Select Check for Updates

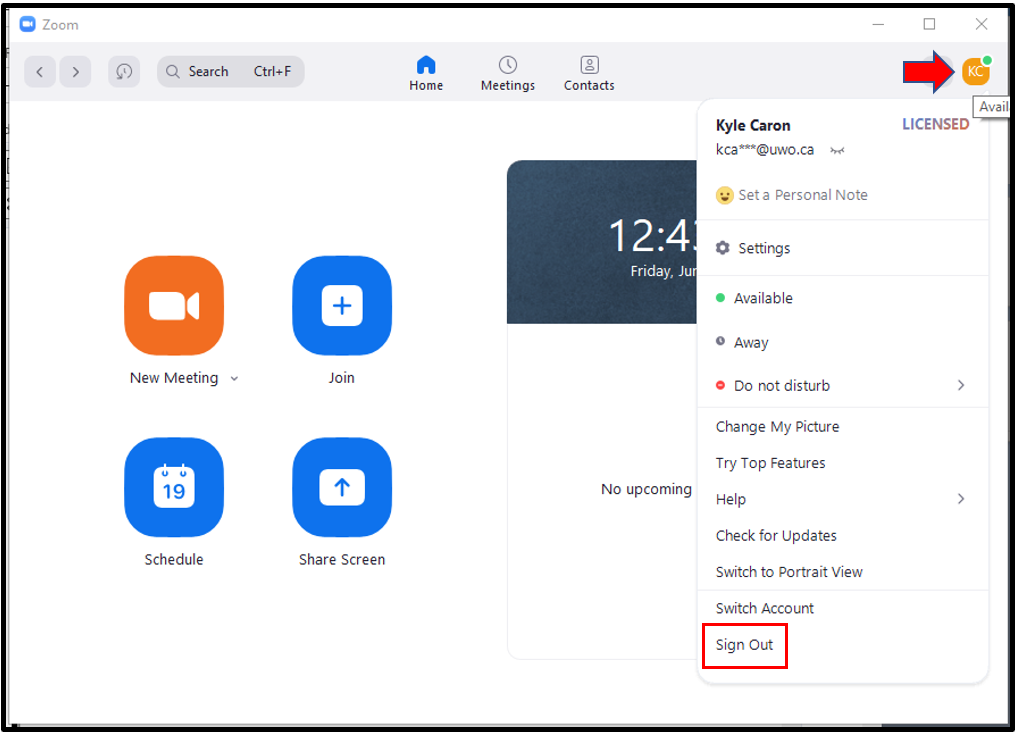(x=776, y=535)
